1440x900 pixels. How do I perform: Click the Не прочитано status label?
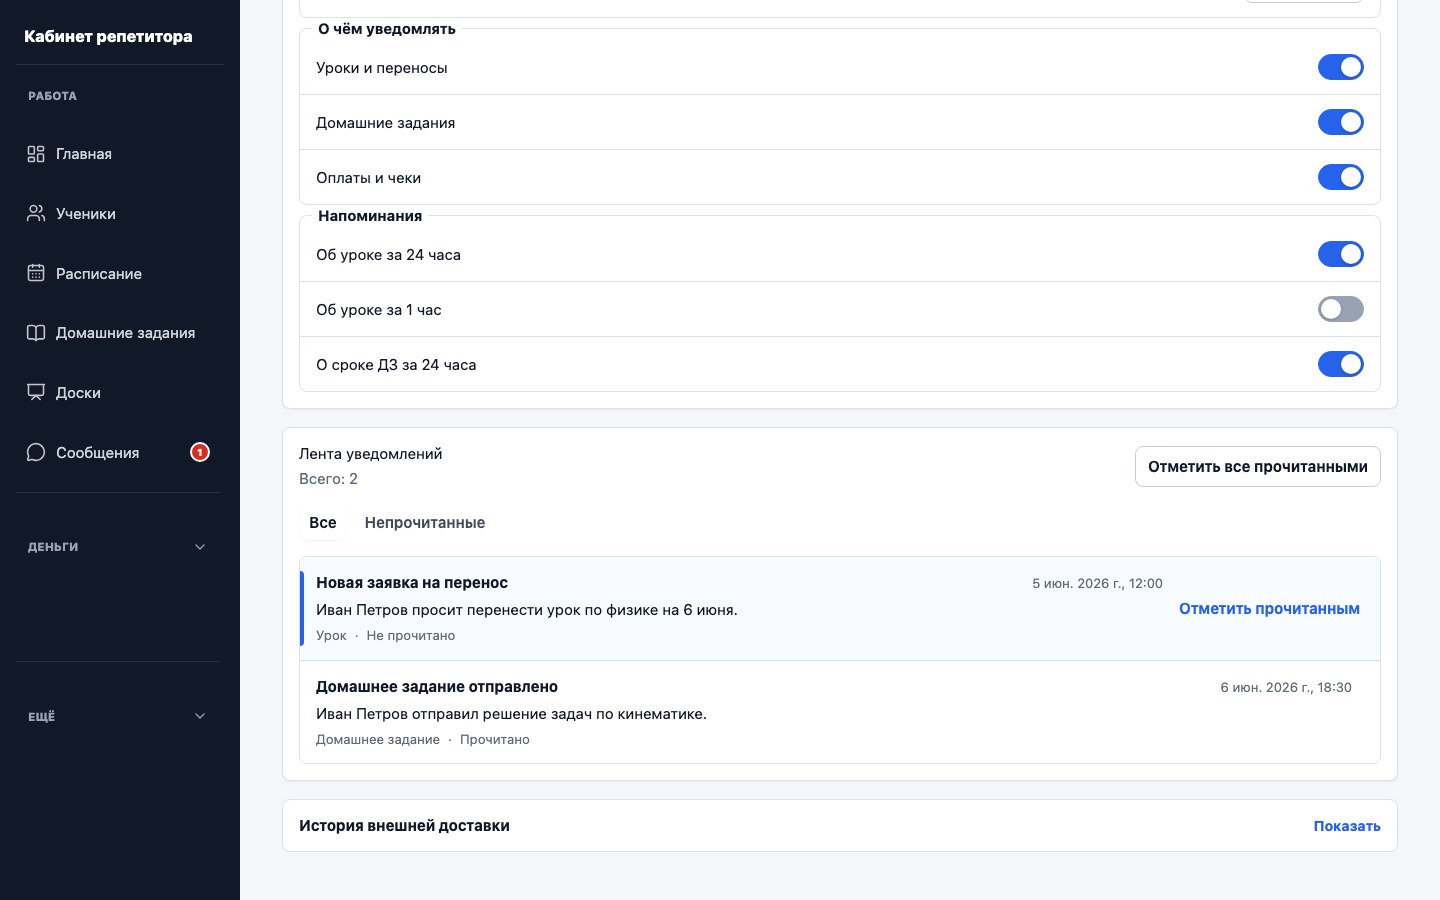click(411, 636)
